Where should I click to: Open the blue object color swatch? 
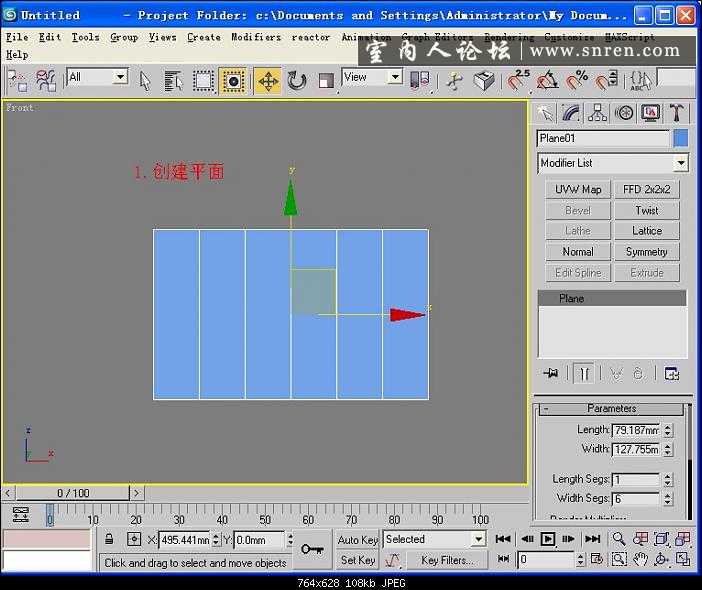click(681, 138)
